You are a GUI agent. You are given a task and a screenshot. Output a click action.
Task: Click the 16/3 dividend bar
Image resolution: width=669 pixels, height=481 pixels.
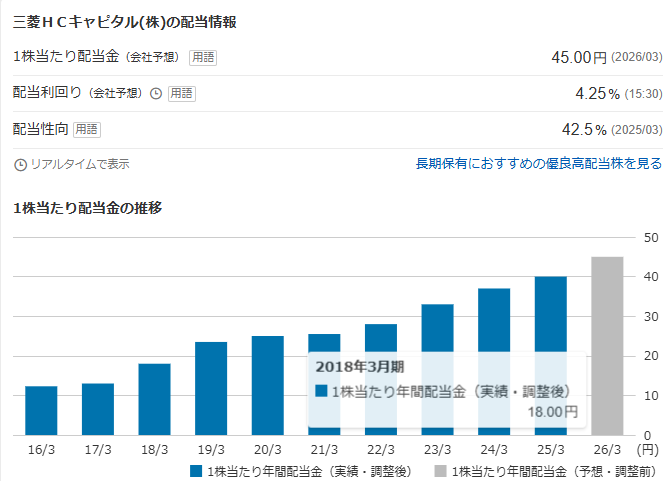pos(41,411)
